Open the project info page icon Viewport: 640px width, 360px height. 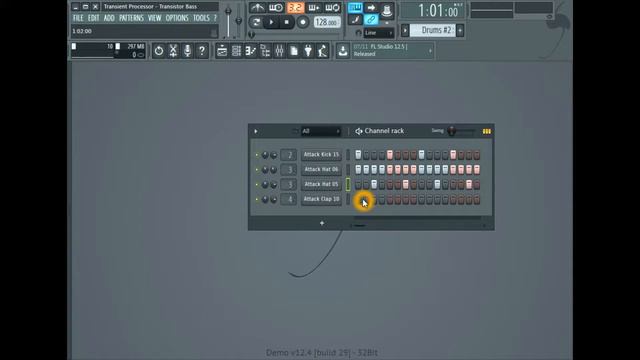294,51
